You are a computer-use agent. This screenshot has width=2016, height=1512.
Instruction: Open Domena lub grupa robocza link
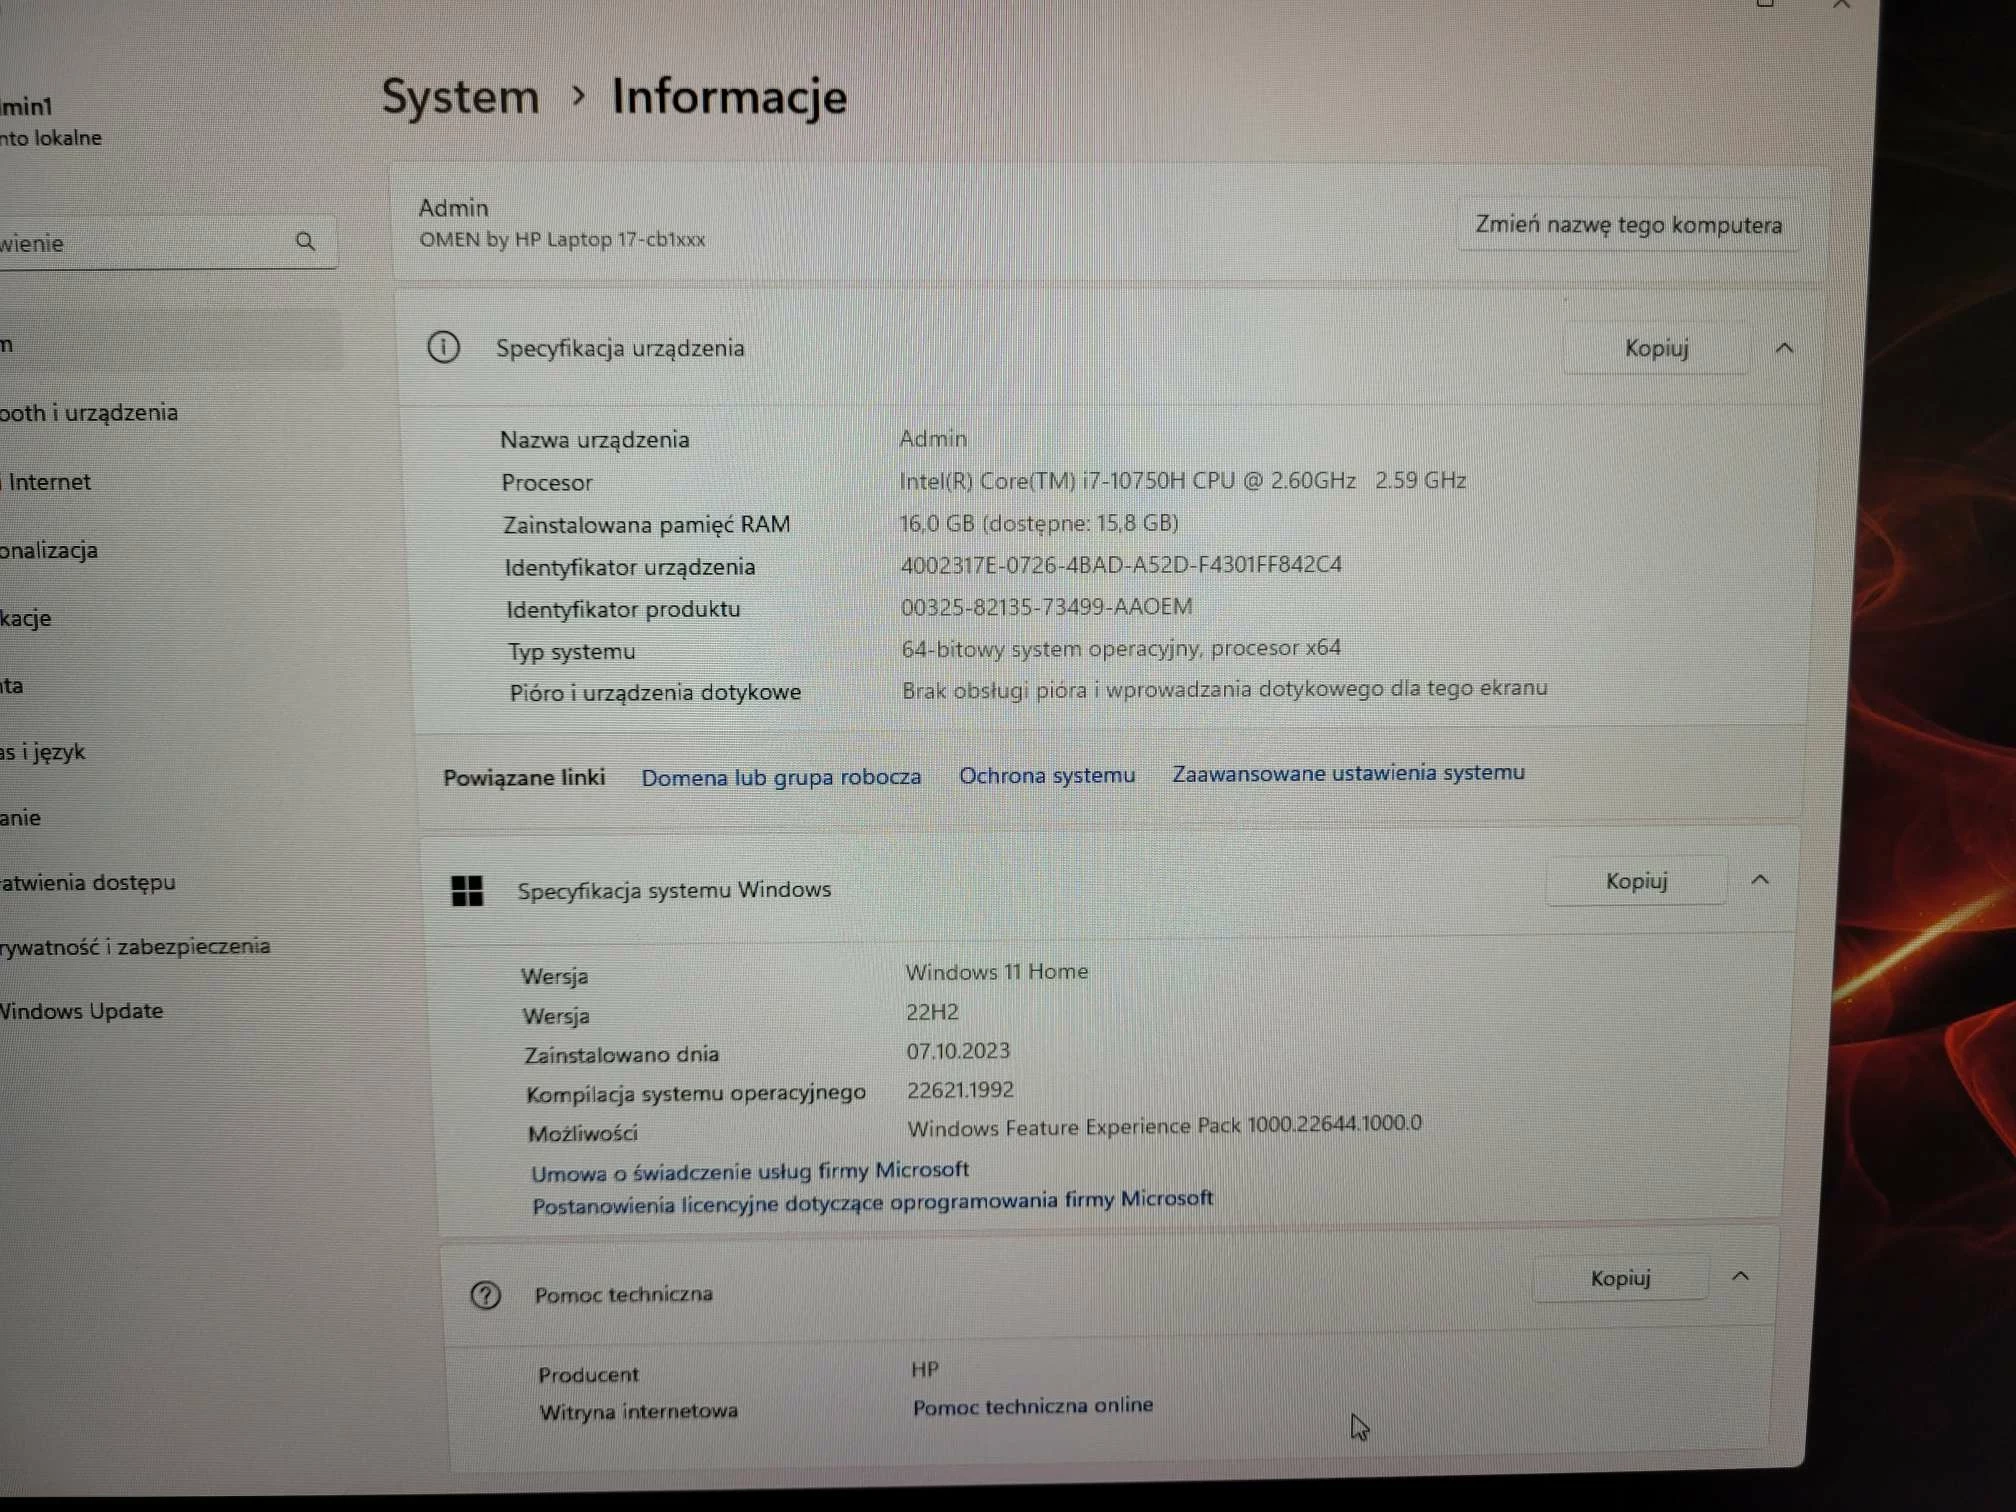click(781, 777)
